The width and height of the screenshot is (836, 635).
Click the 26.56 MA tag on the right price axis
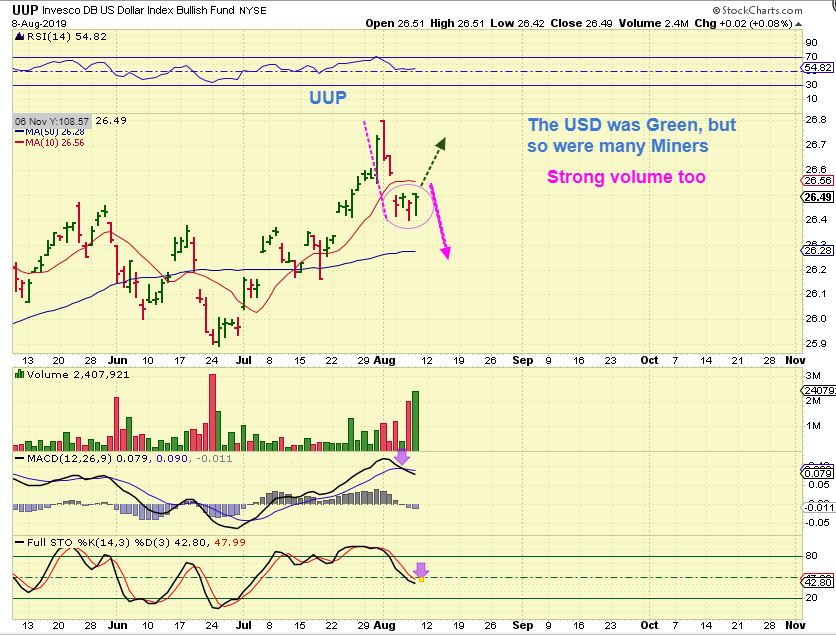(x=818, y=181)
